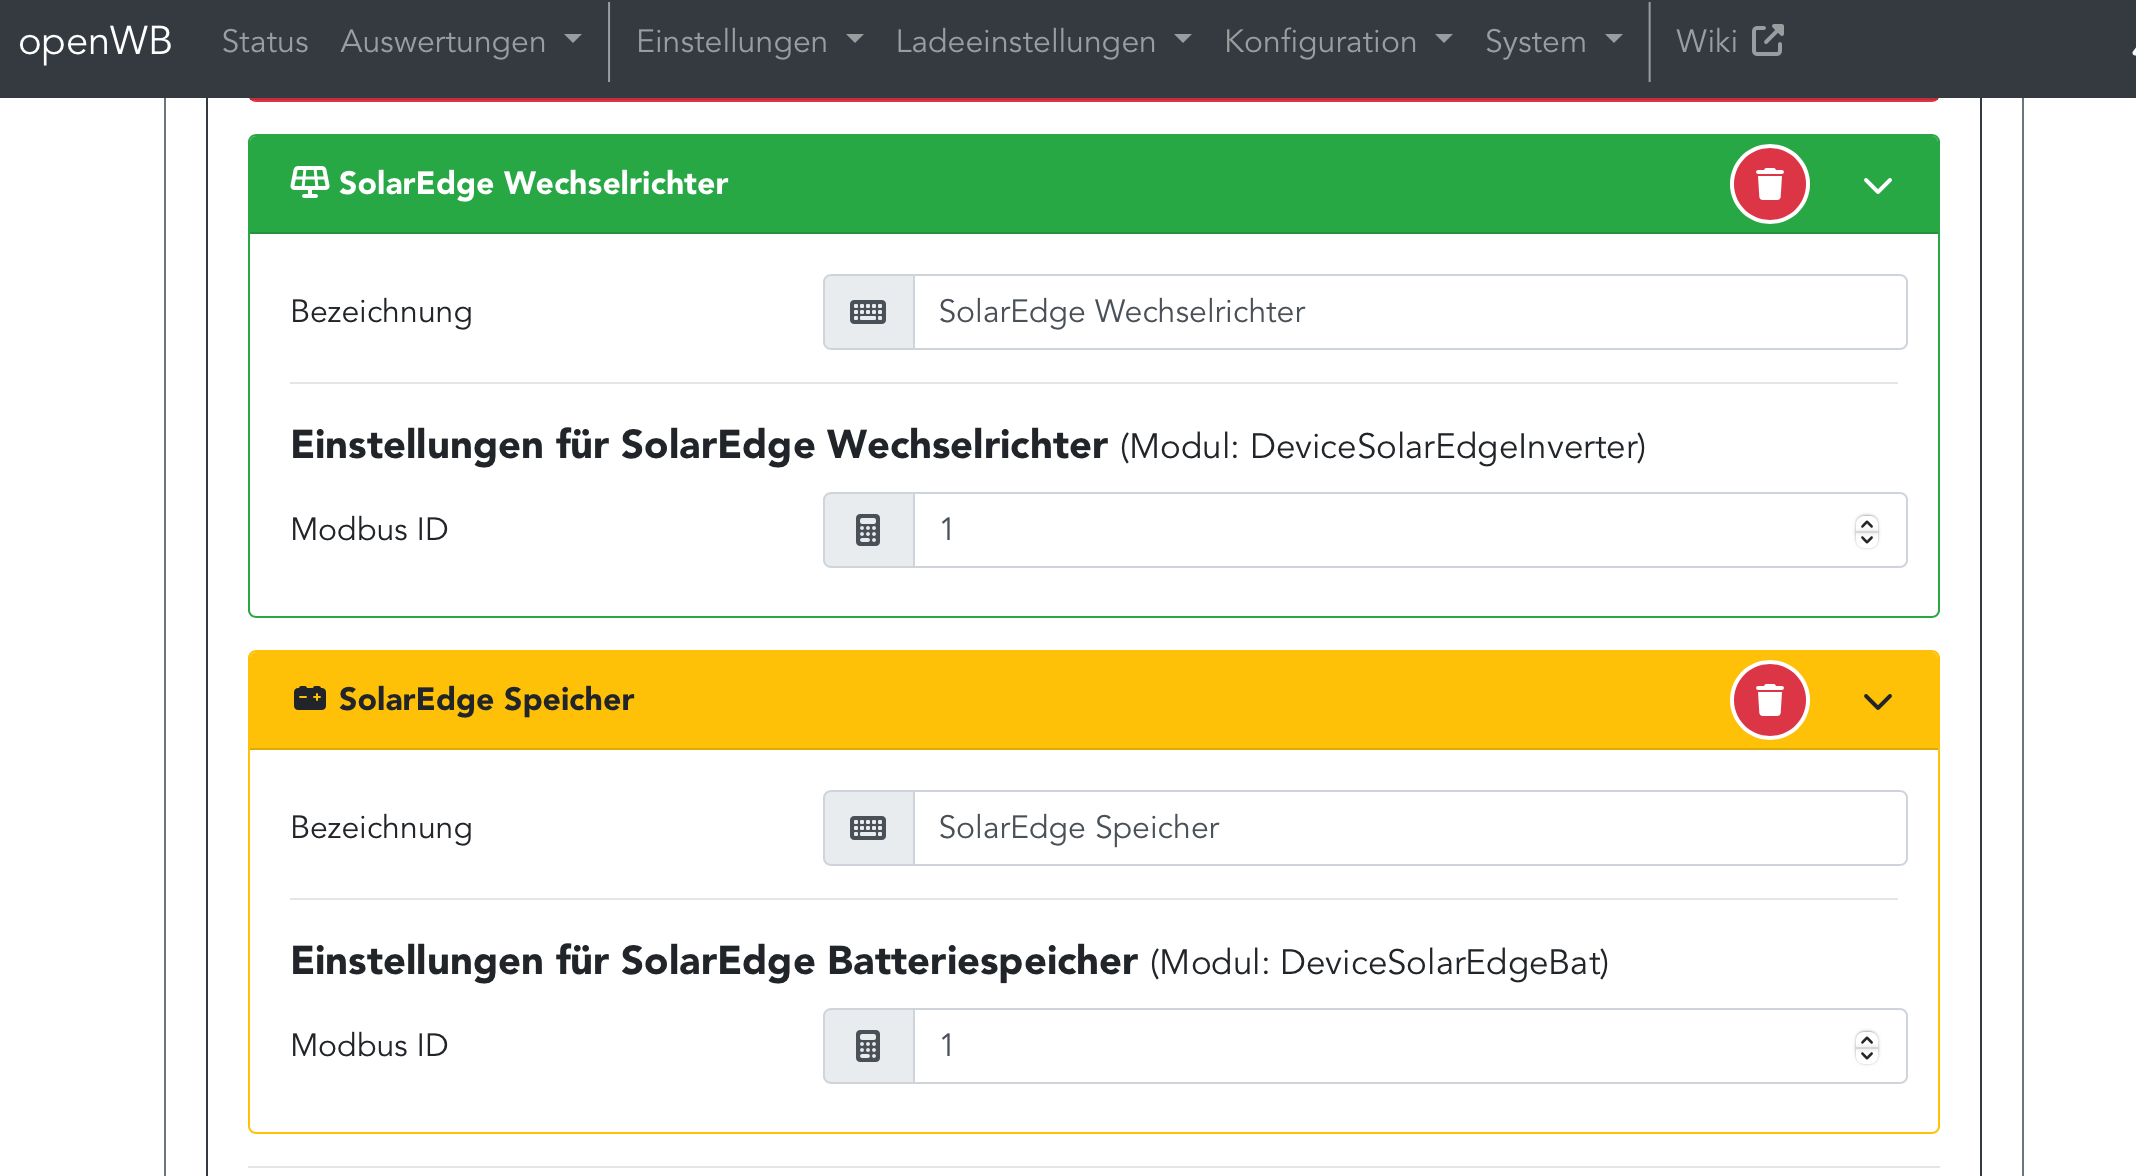The image size is (2136, 1176).
Task: Click solar panel icon in Wechselrichter header
Action: point(309,183)
